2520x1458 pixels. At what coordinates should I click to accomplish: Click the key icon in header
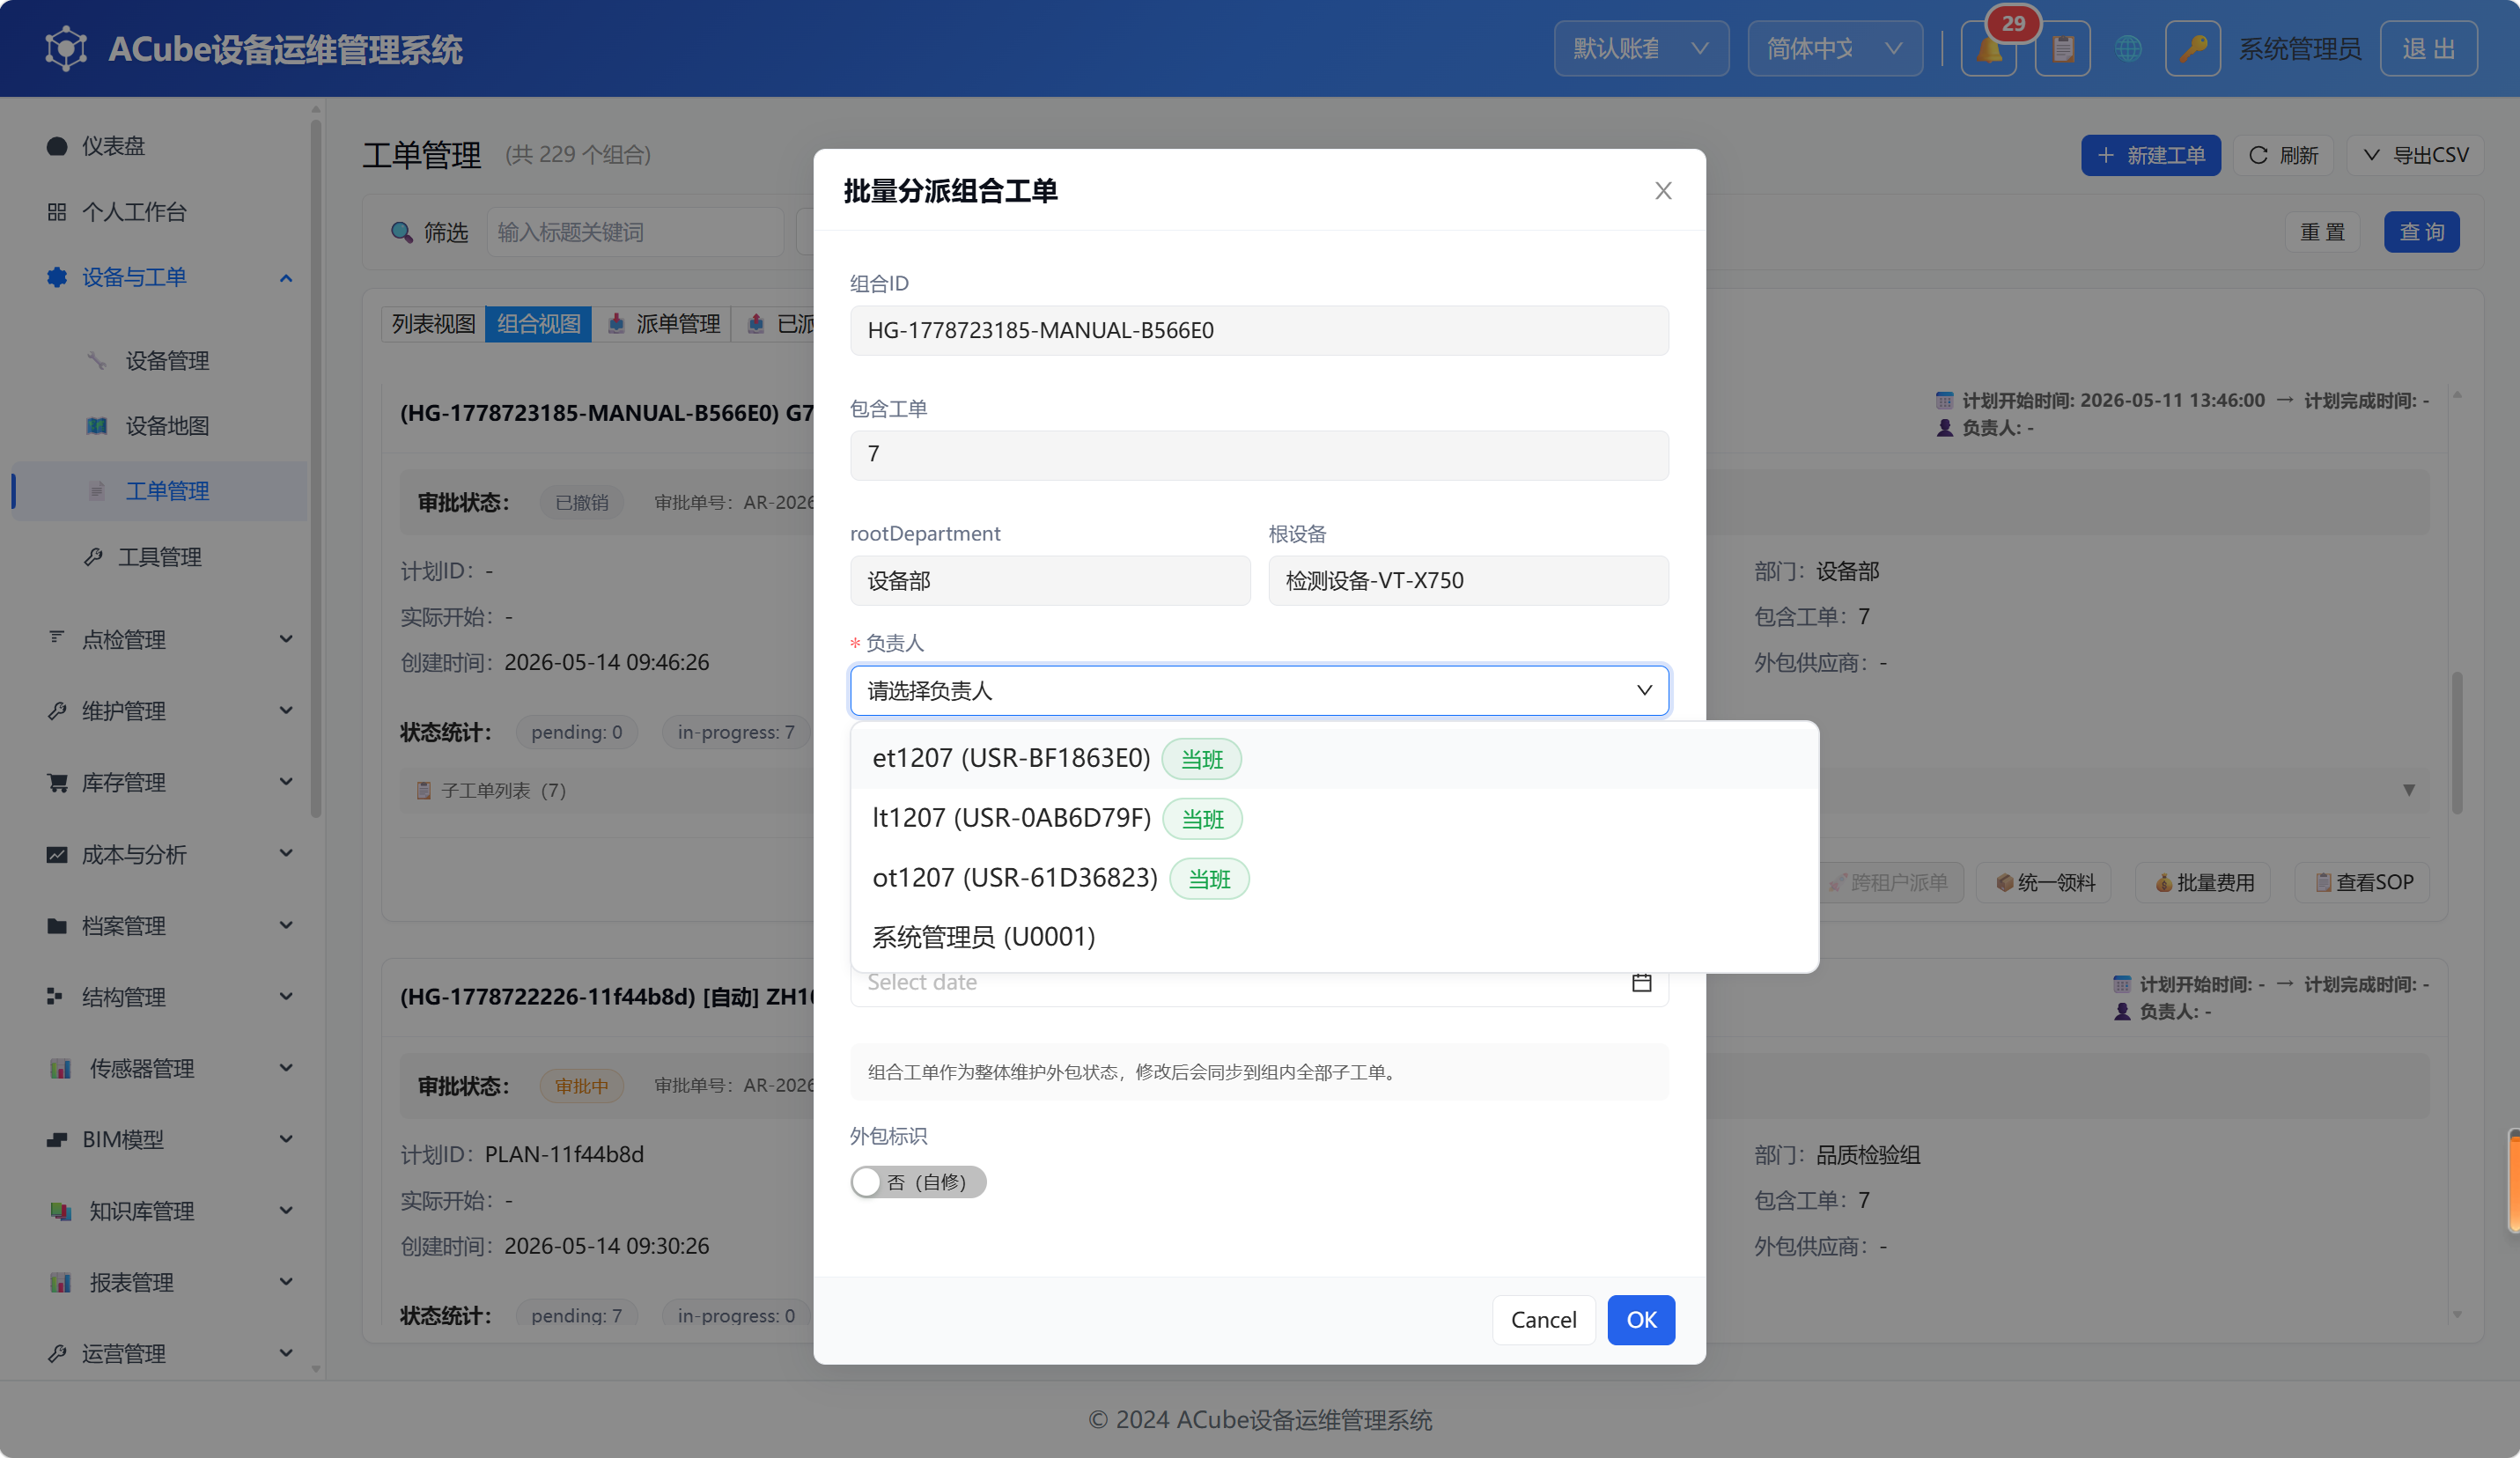[2192, 49]
